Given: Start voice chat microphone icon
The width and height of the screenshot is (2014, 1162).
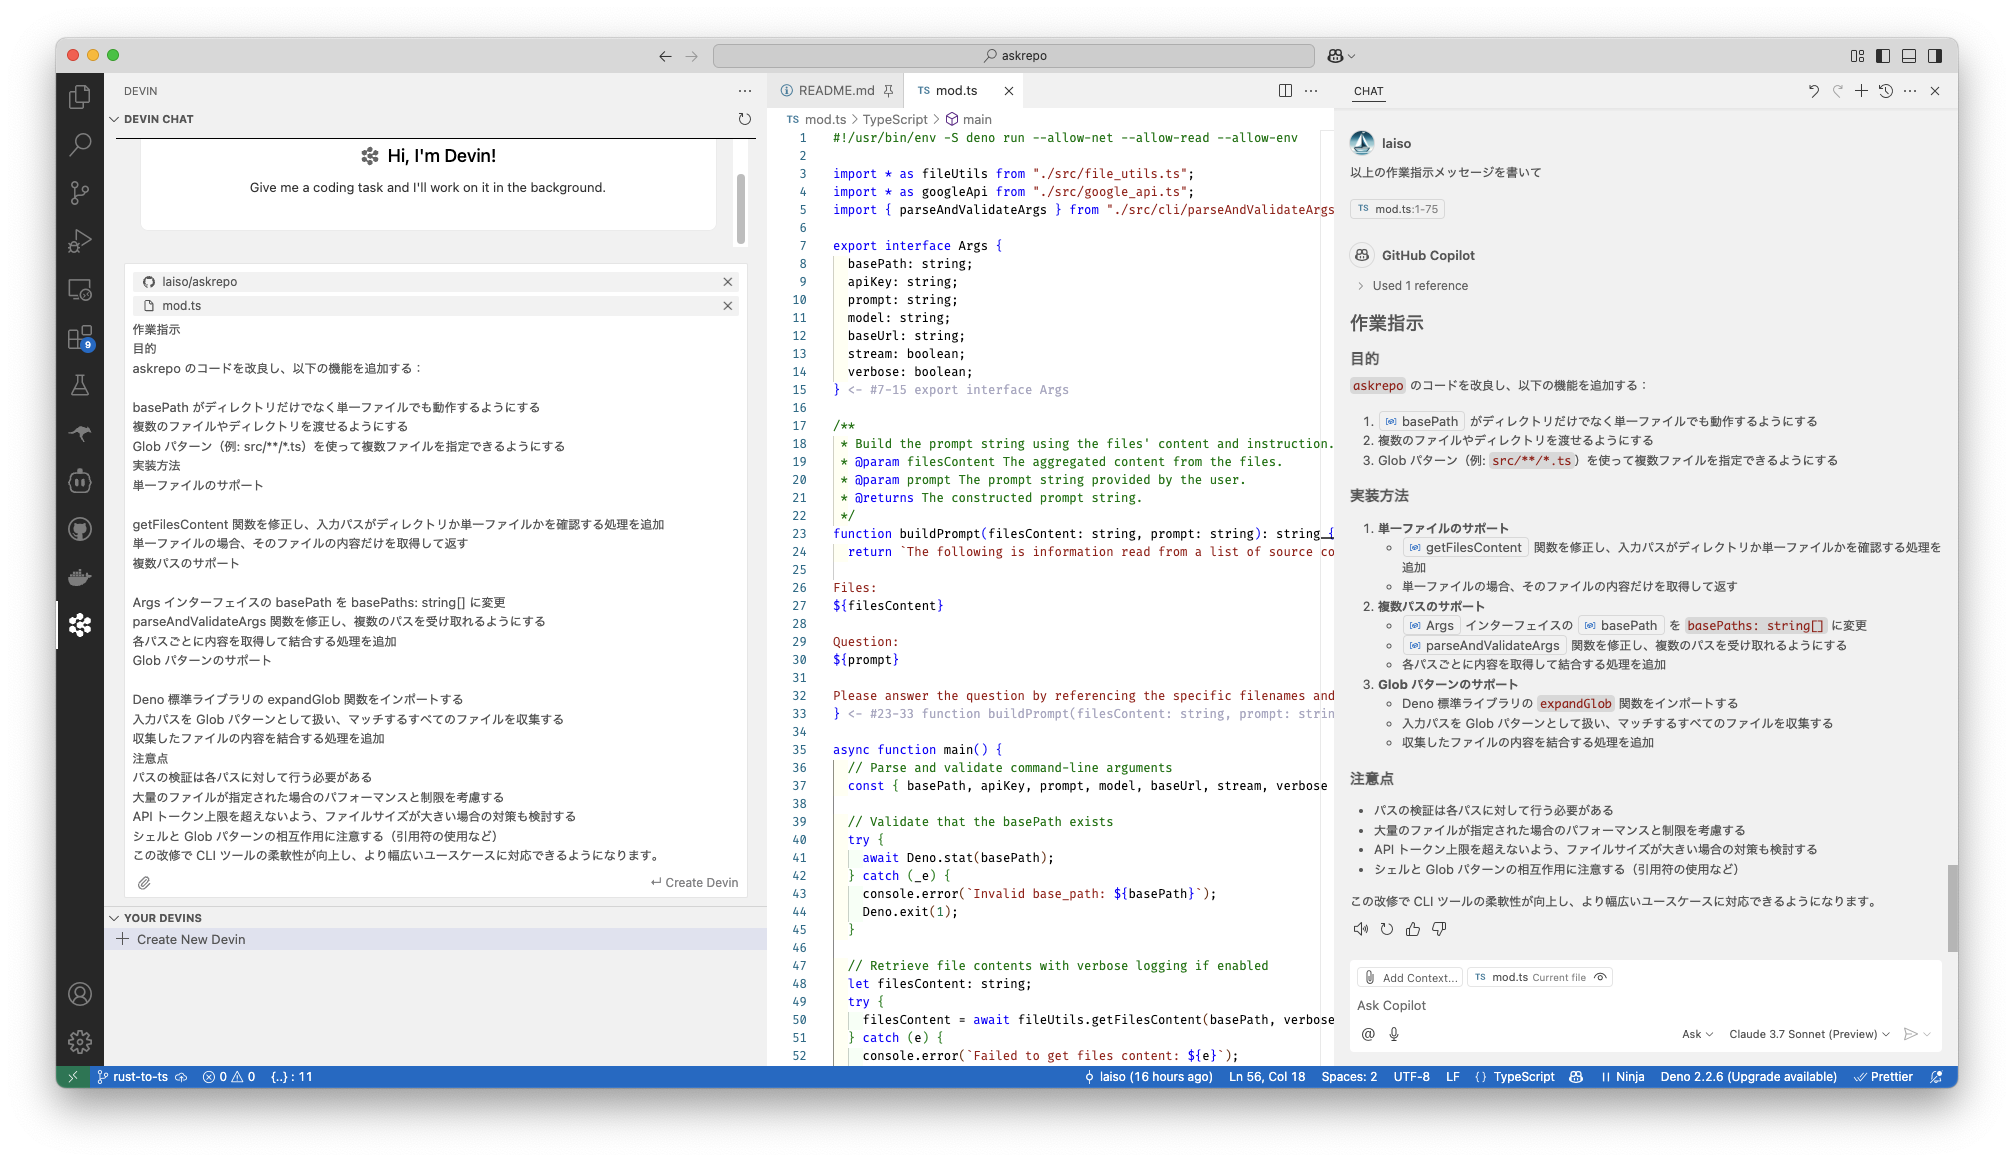Looking at the screenshot, I should 1394,1034.
